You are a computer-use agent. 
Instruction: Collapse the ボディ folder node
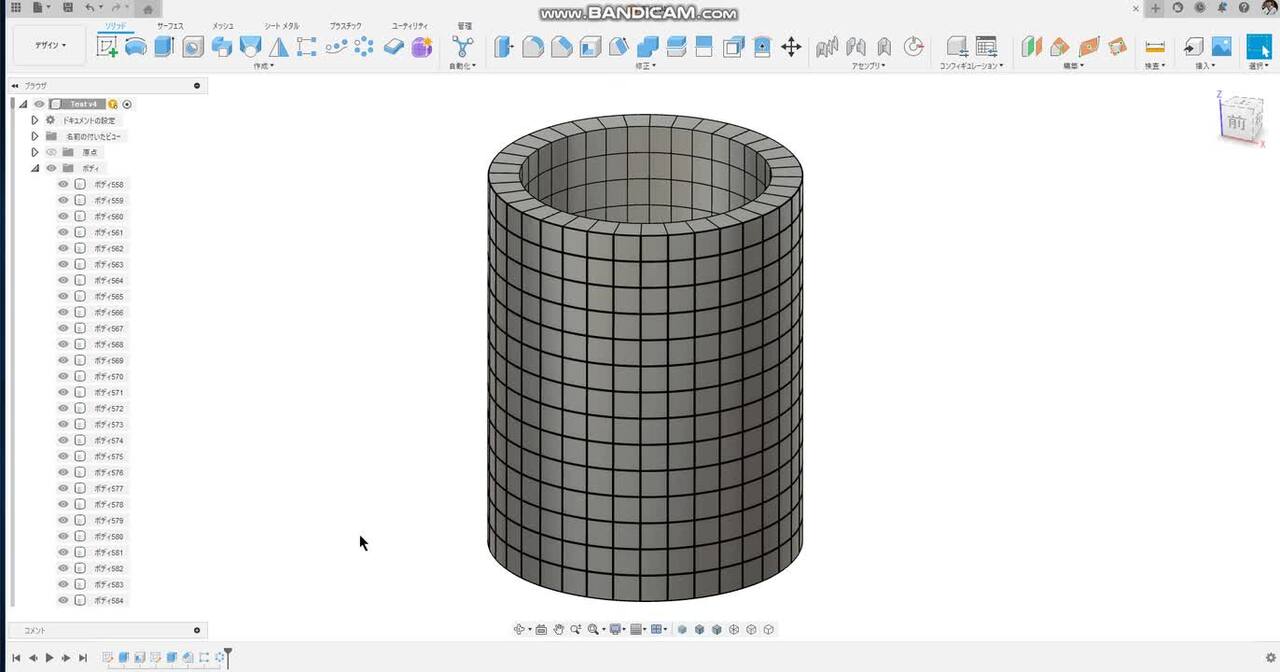34,168
